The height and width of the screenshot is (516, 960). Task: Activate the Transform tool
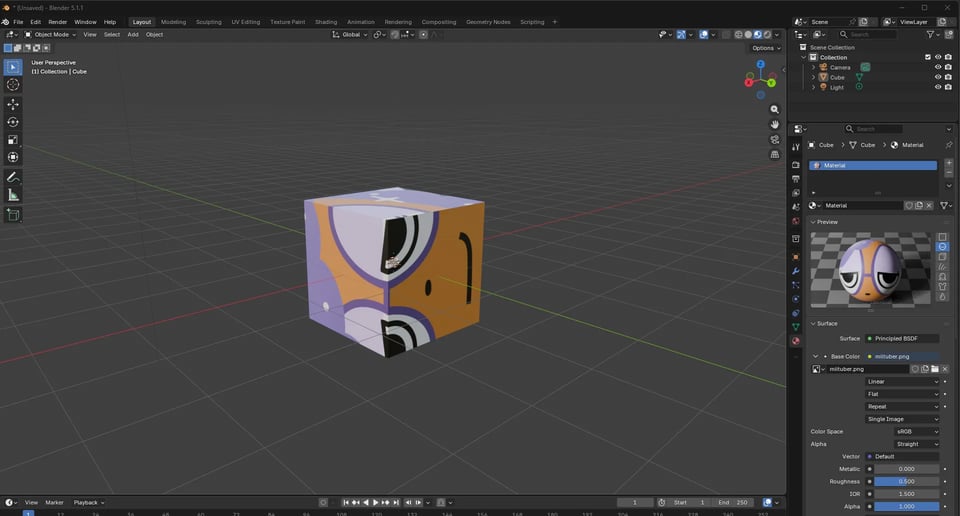pos(13,157)
